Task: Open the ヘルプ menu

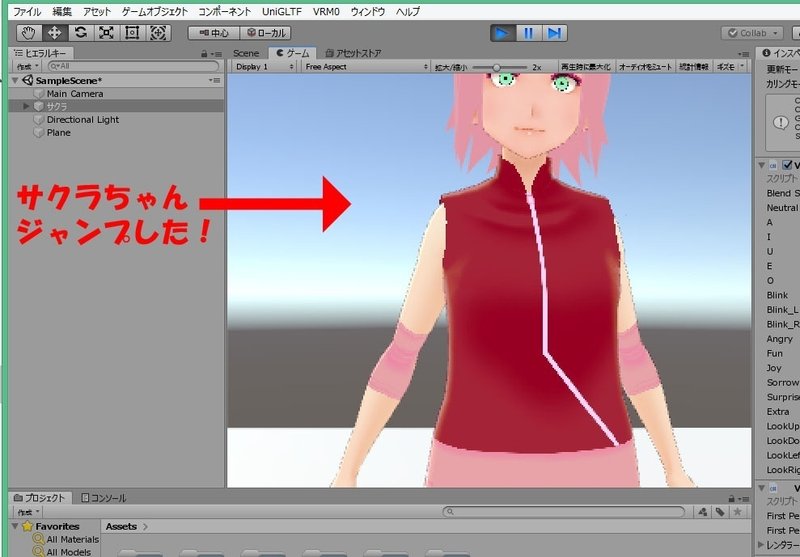Action: pos(408,11)
